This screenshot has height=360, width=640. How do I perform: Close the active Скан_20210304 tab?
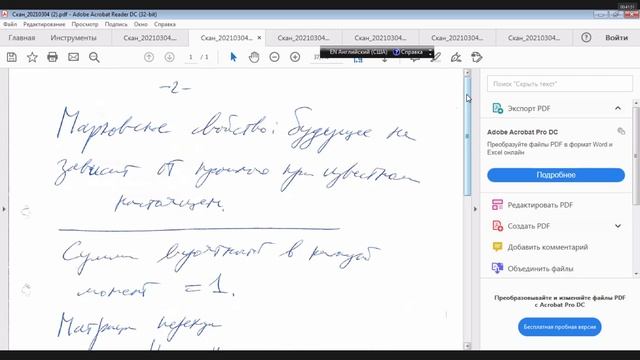(x=259, y=38)
